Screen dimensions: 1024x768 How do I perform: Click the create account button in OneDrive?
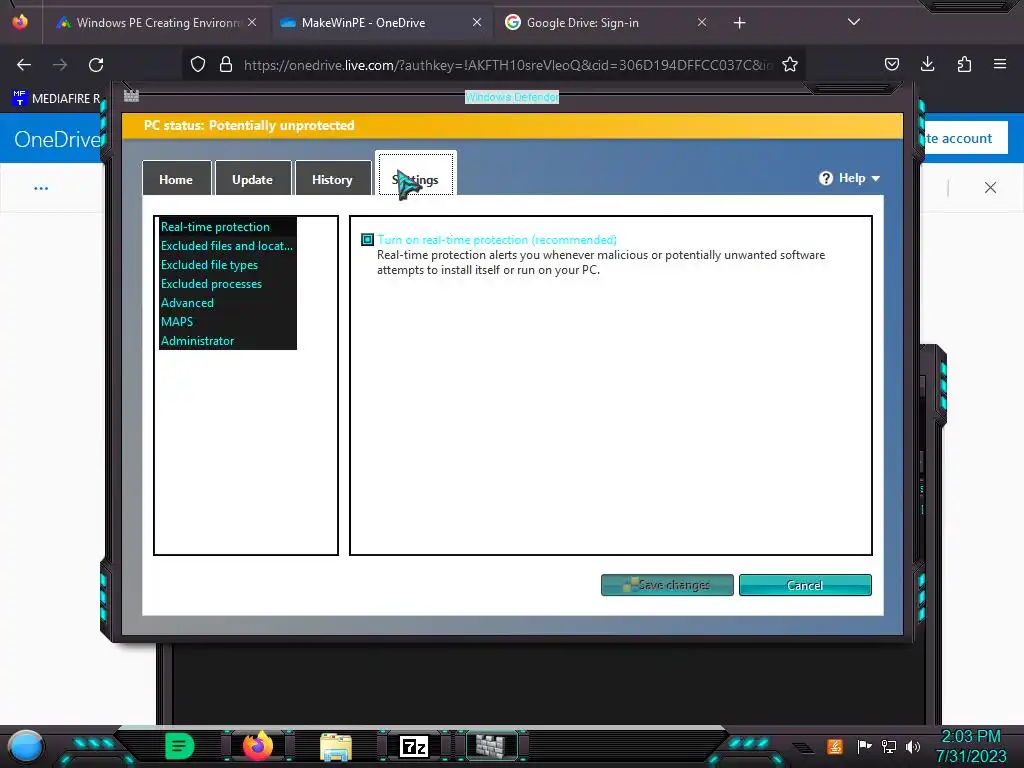click(x=964, y=138)
